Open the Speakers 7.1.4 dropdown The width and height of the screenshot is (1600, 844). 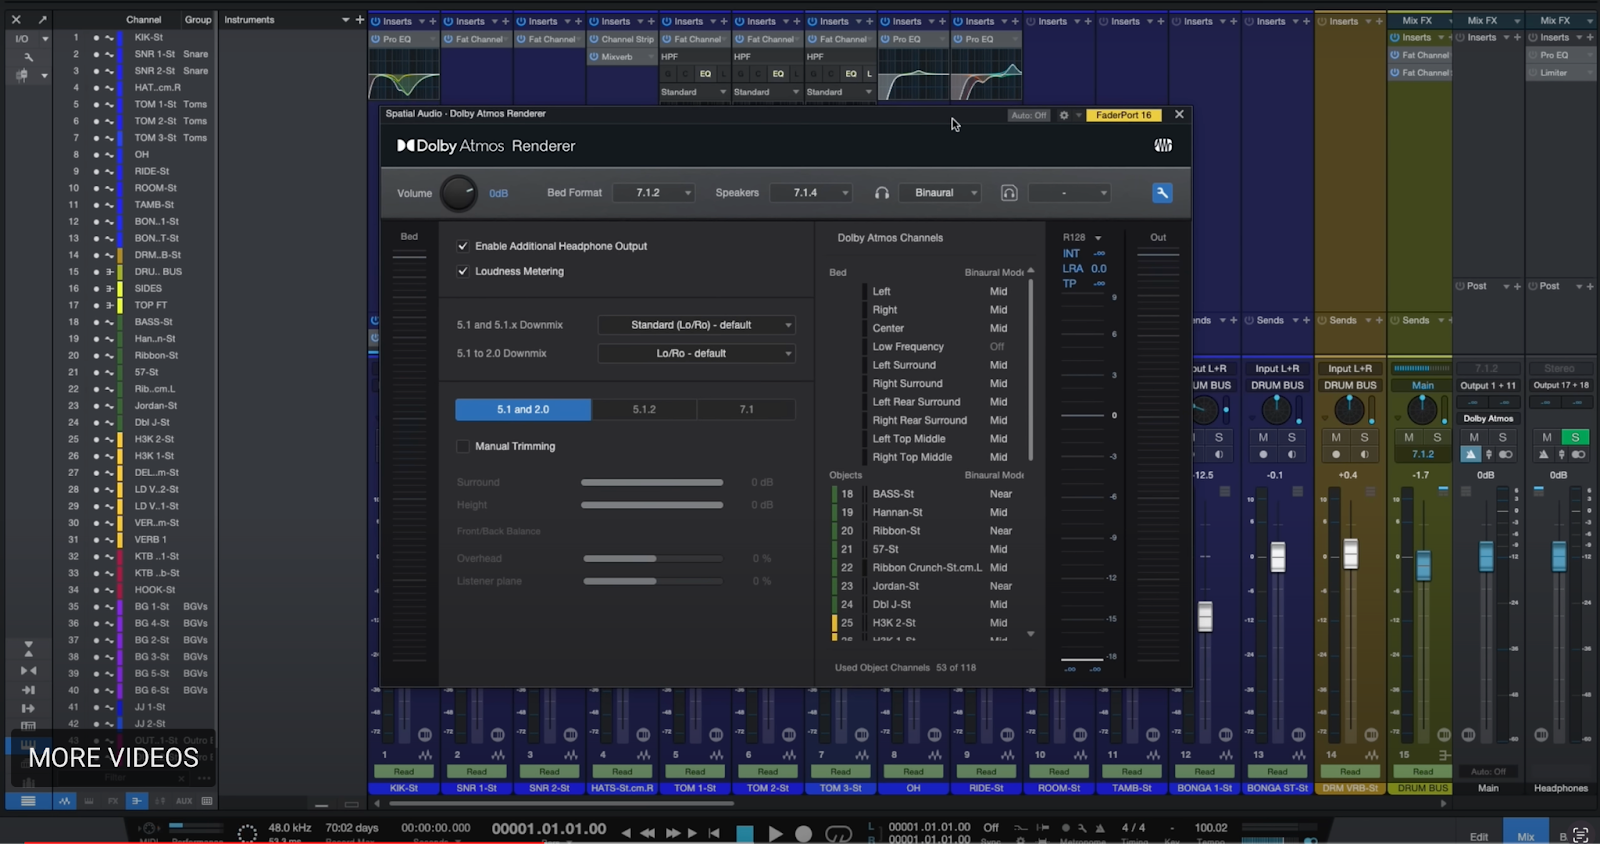810,193
